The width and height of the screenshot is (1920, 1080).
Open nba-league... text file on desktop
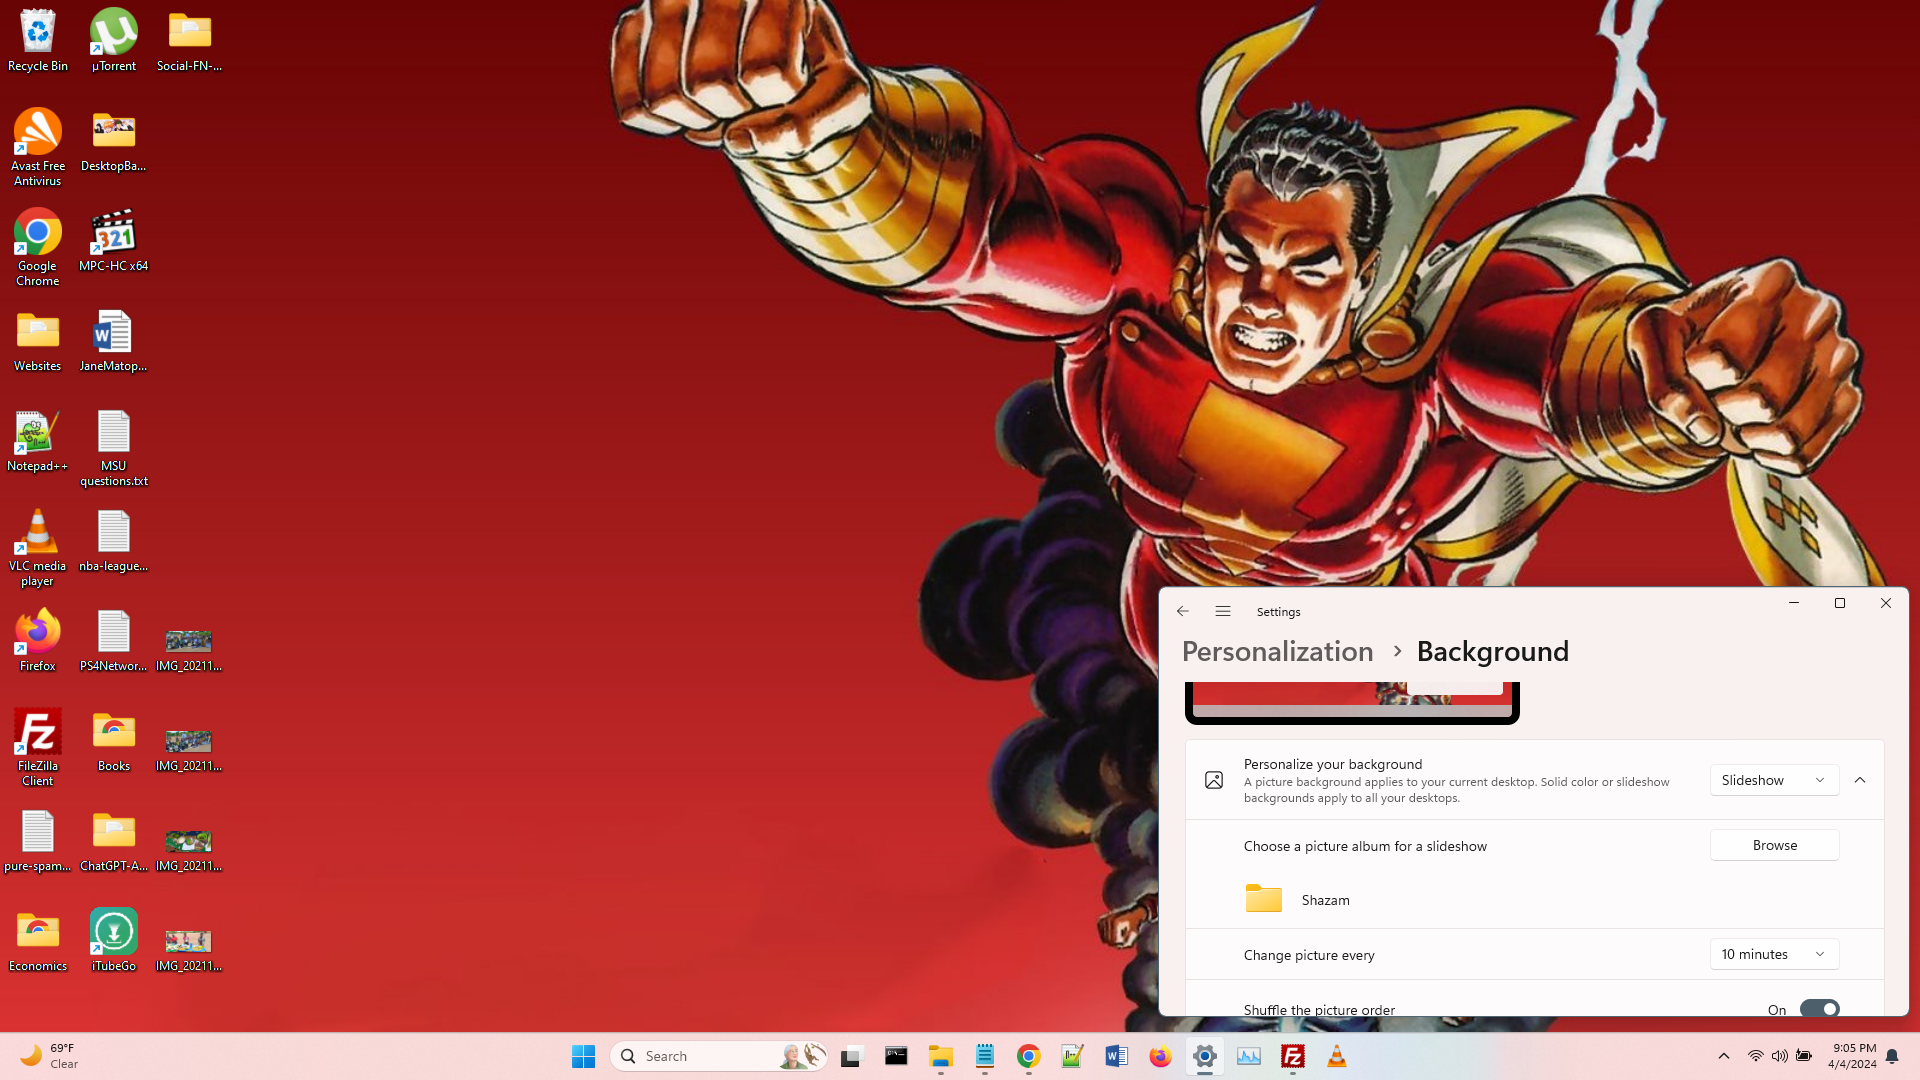click(x=114, y=541)
